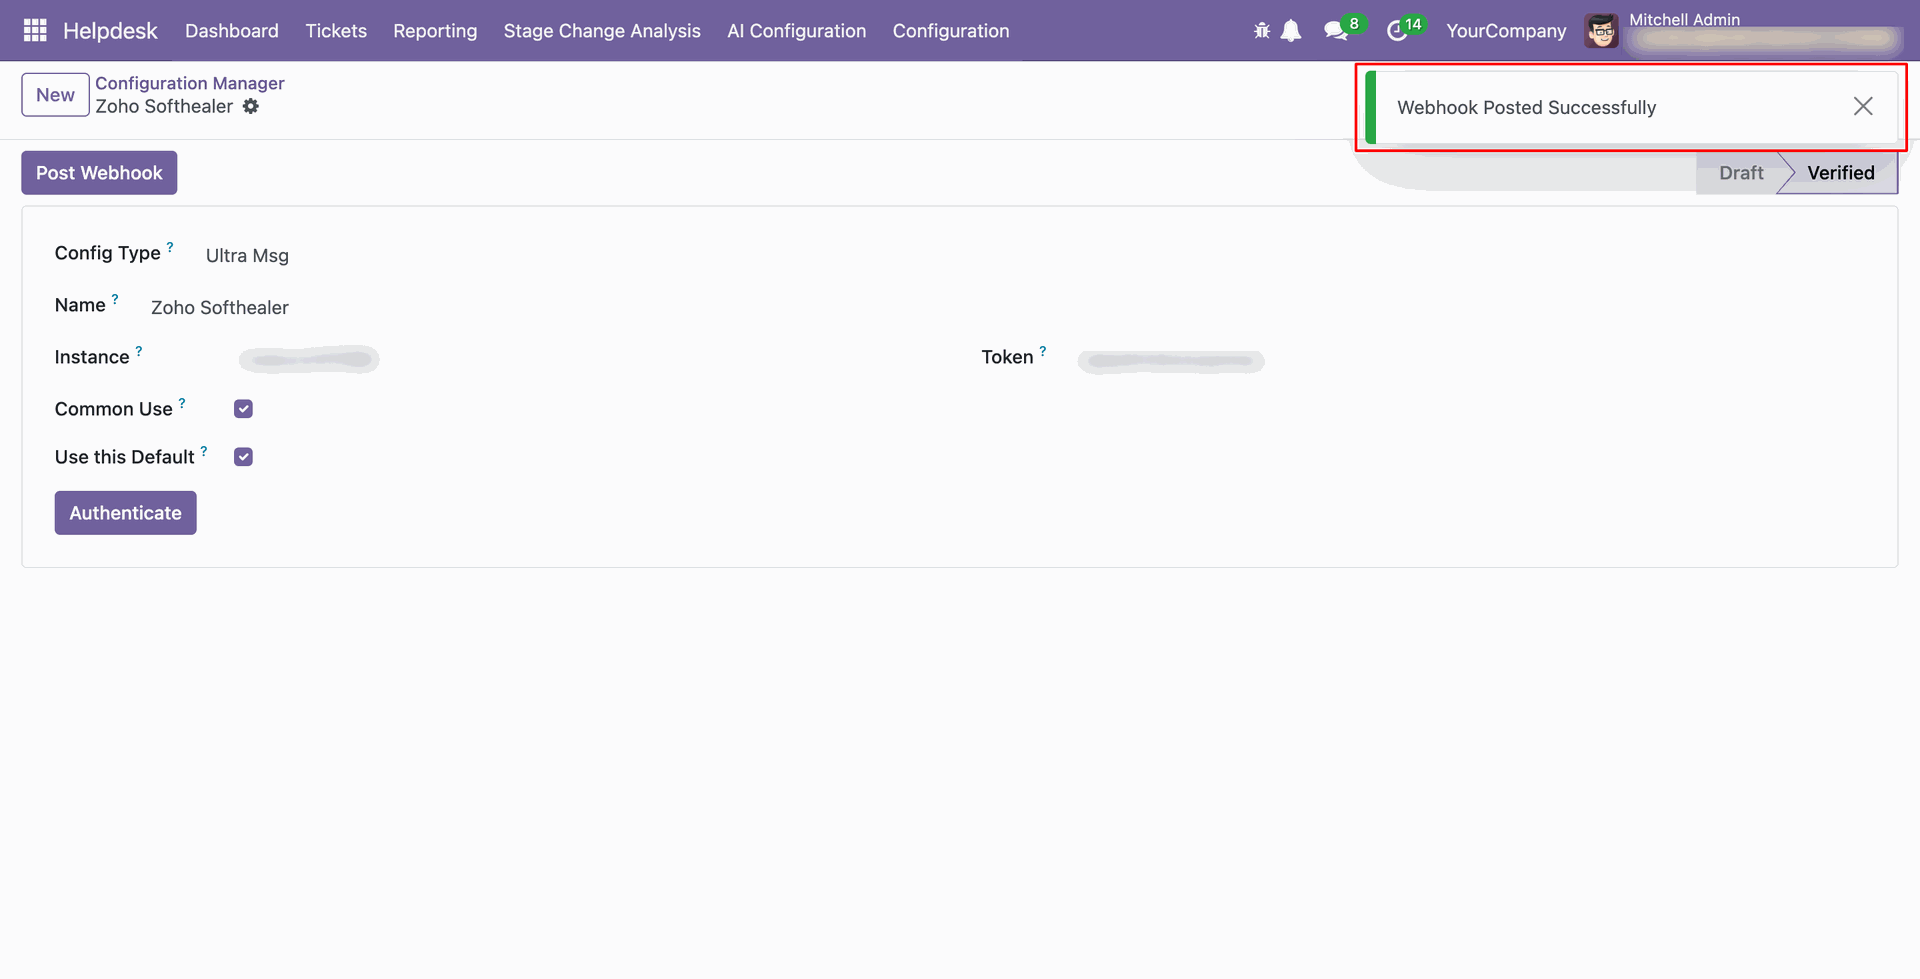Click the Use this Default help question mark
The image size is (1920, 979).
[204, 450]
